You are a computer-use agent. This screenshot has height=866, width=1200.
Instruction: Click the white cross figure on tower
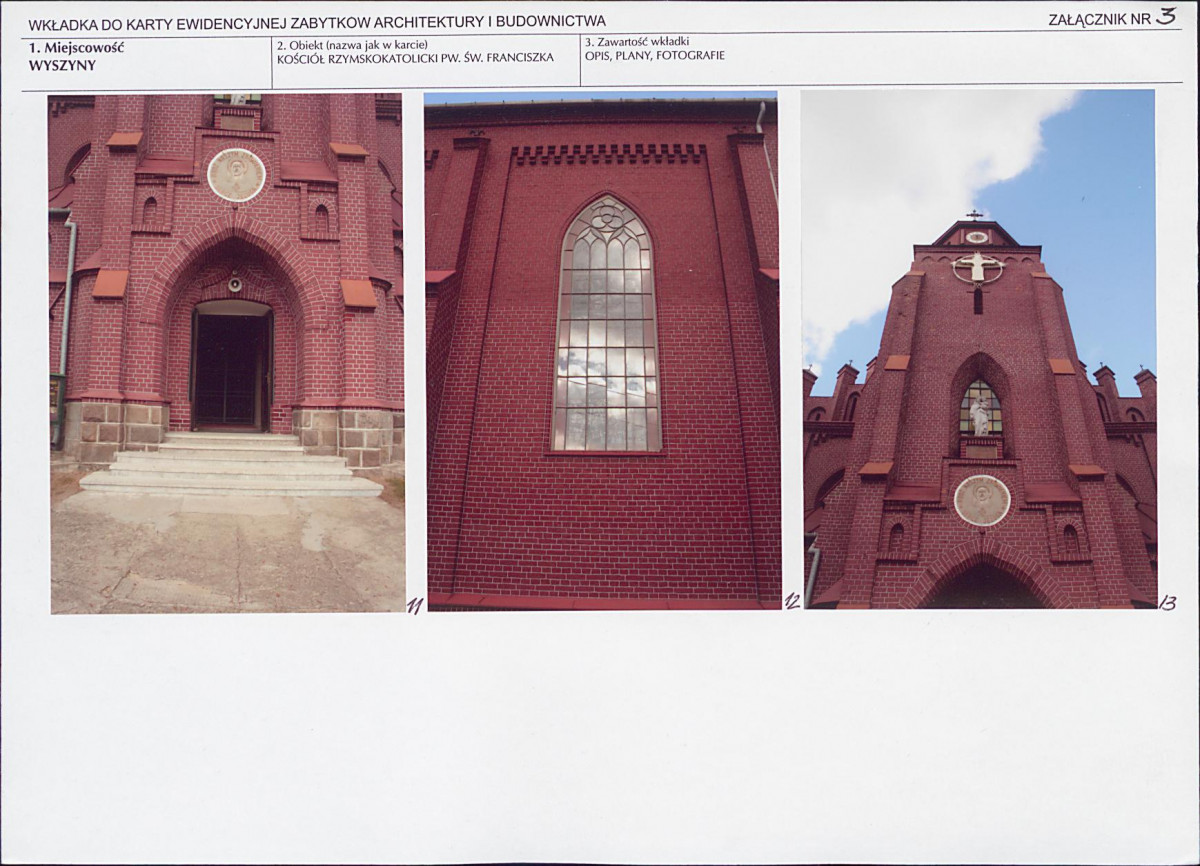point(977,268)
